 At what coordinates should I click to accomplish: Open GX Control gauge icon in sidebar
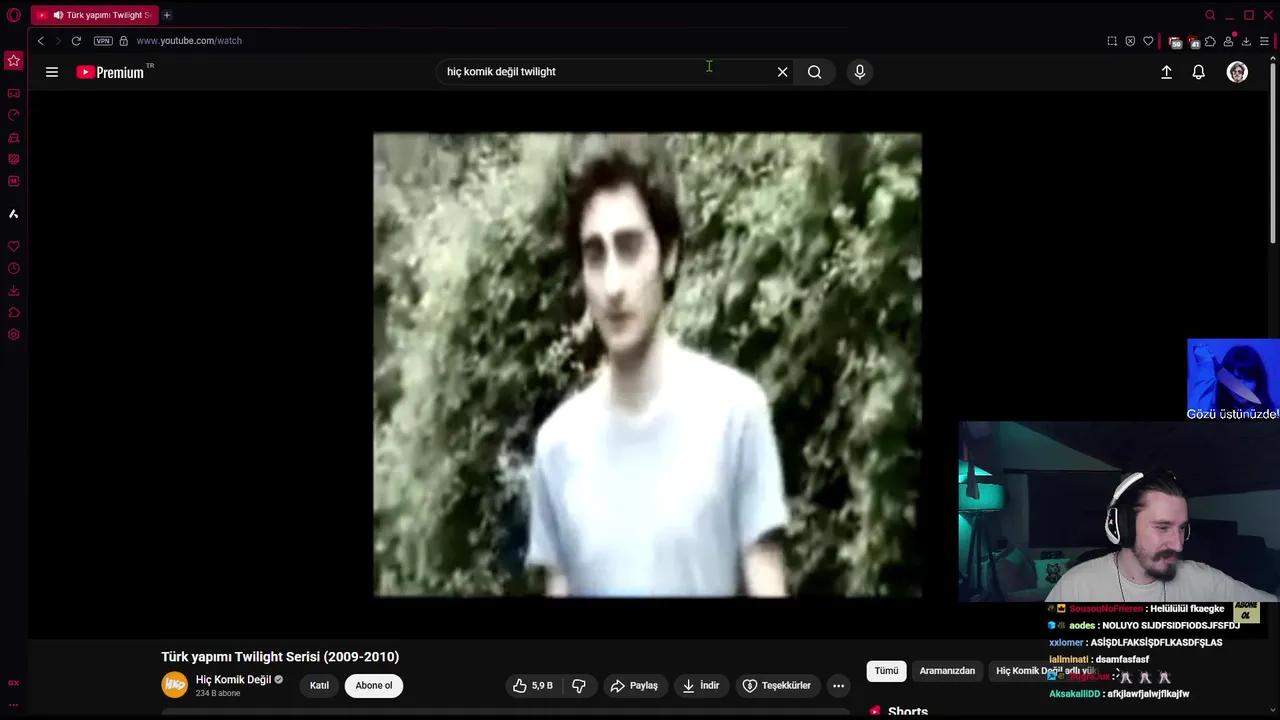click(x=14, y=115)
